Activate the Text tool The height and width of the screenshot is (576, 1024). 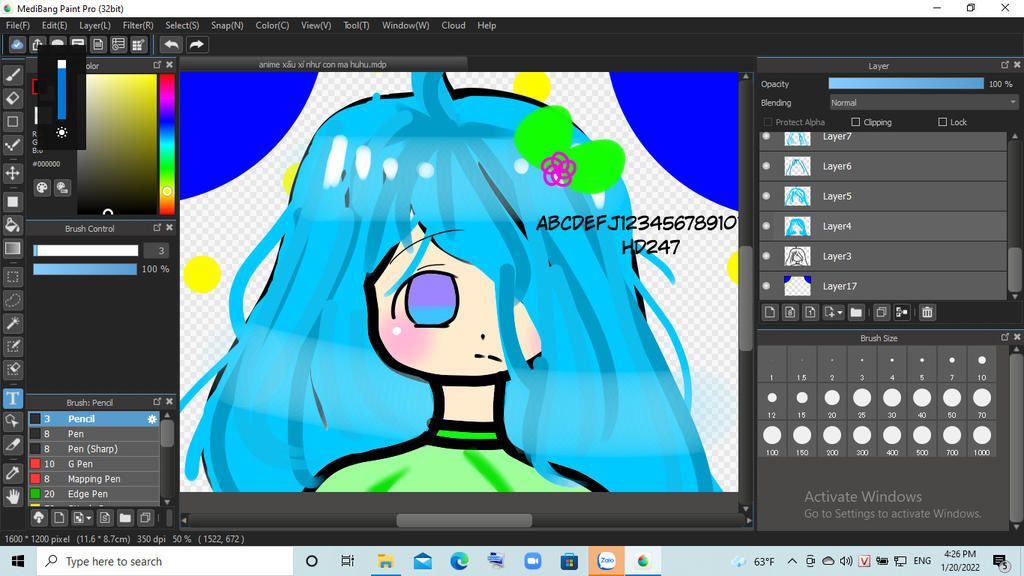pos(12,398)
